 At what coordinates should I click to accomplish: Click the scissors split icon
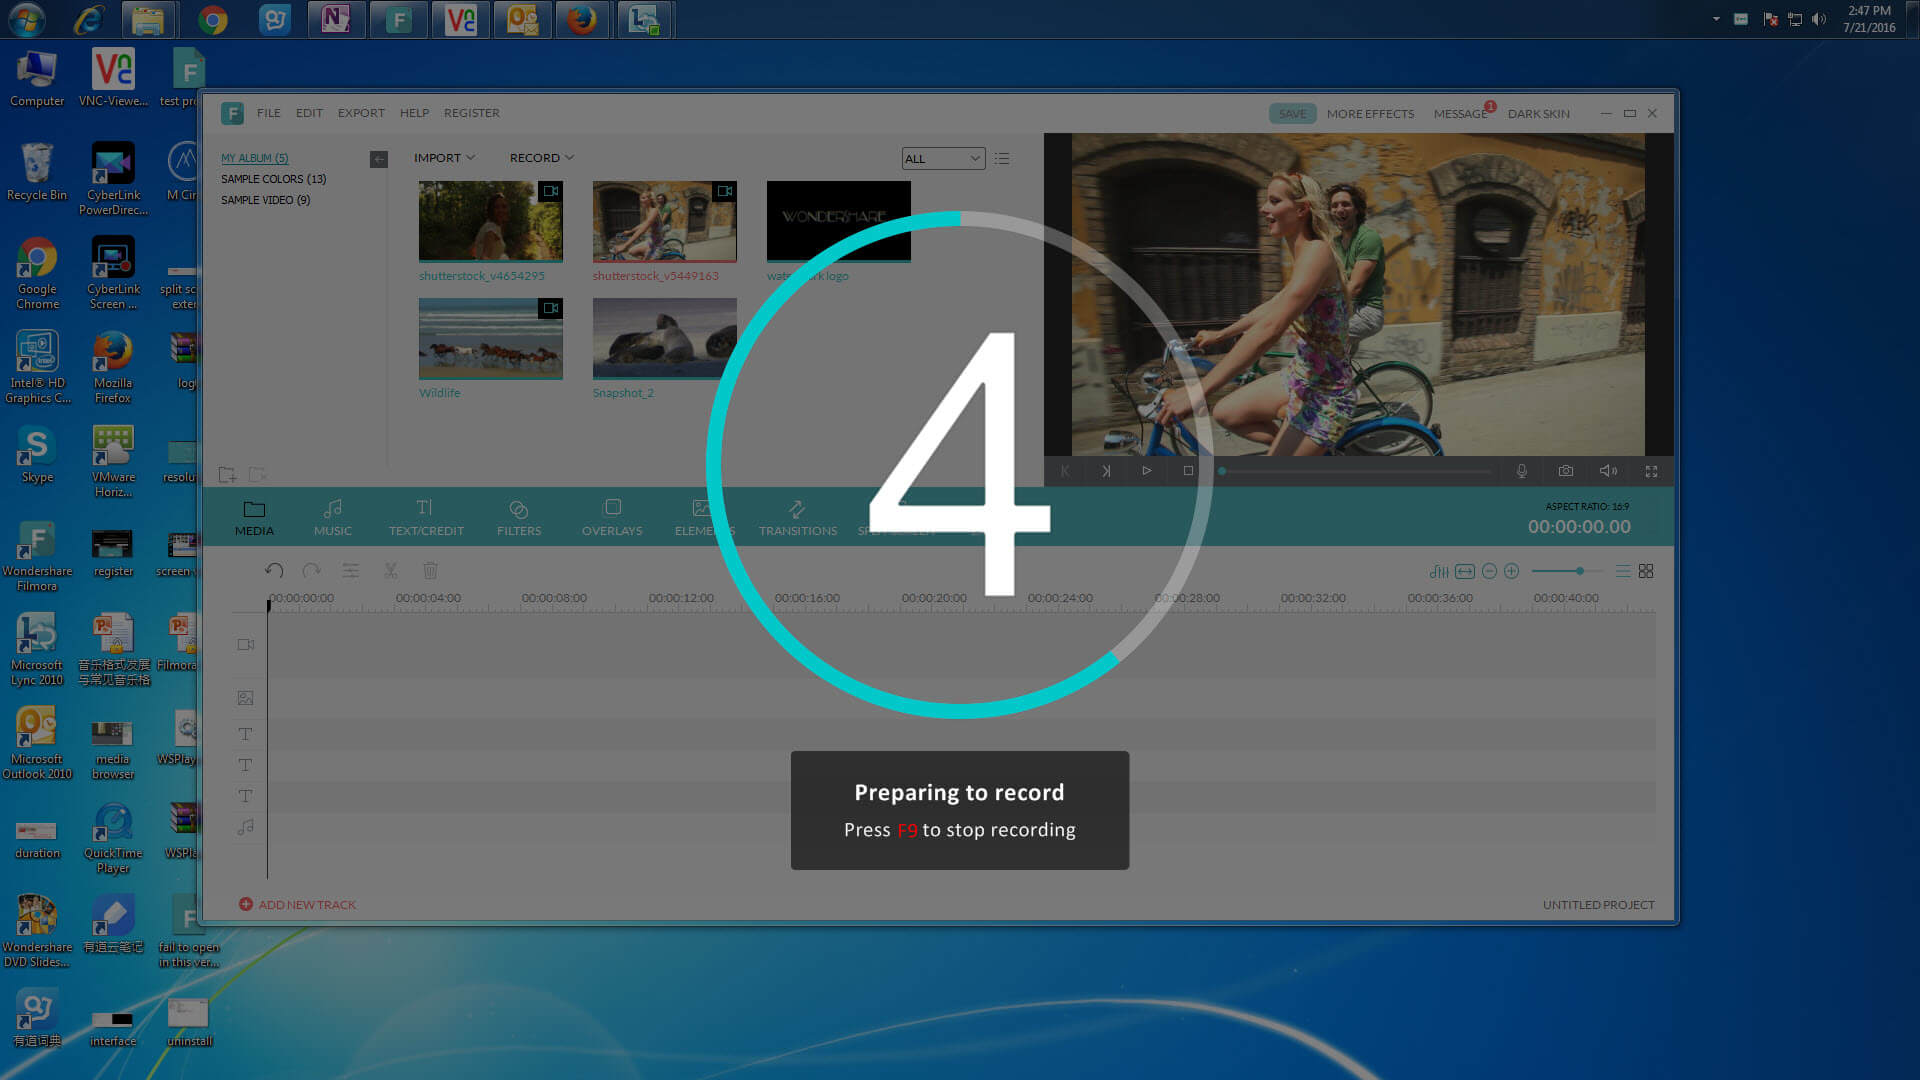(x=391, y=570)
